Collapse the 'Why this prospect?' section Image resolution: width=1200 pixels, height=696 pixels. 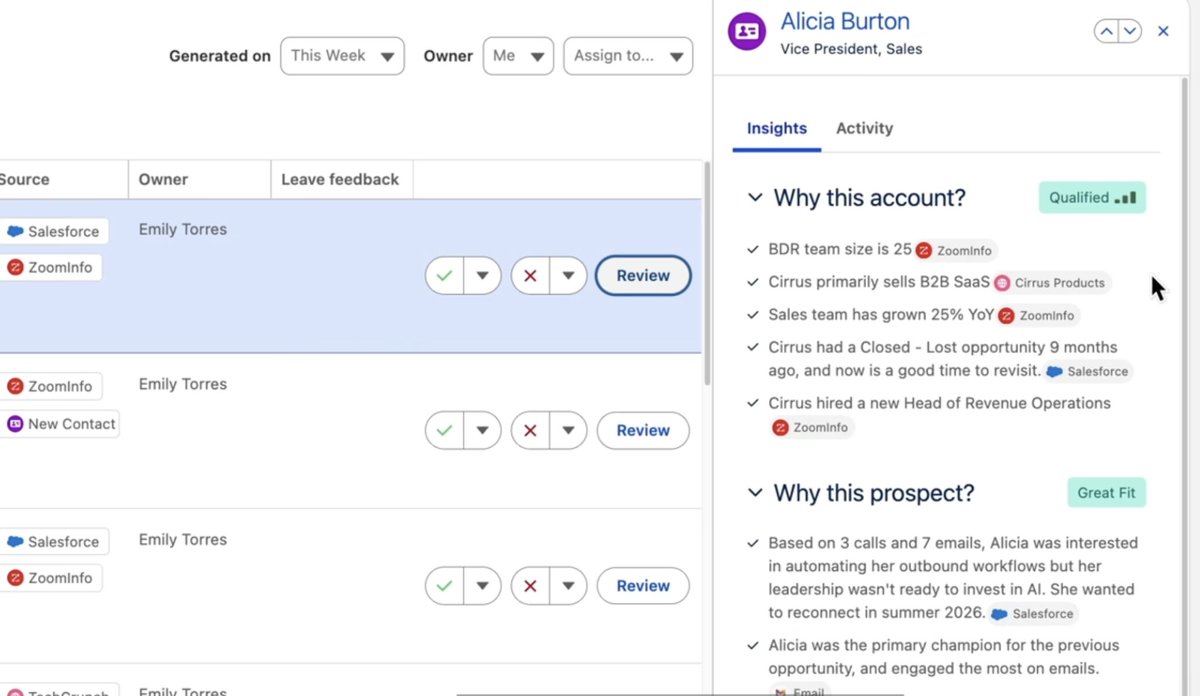click(x=755, y=493)
